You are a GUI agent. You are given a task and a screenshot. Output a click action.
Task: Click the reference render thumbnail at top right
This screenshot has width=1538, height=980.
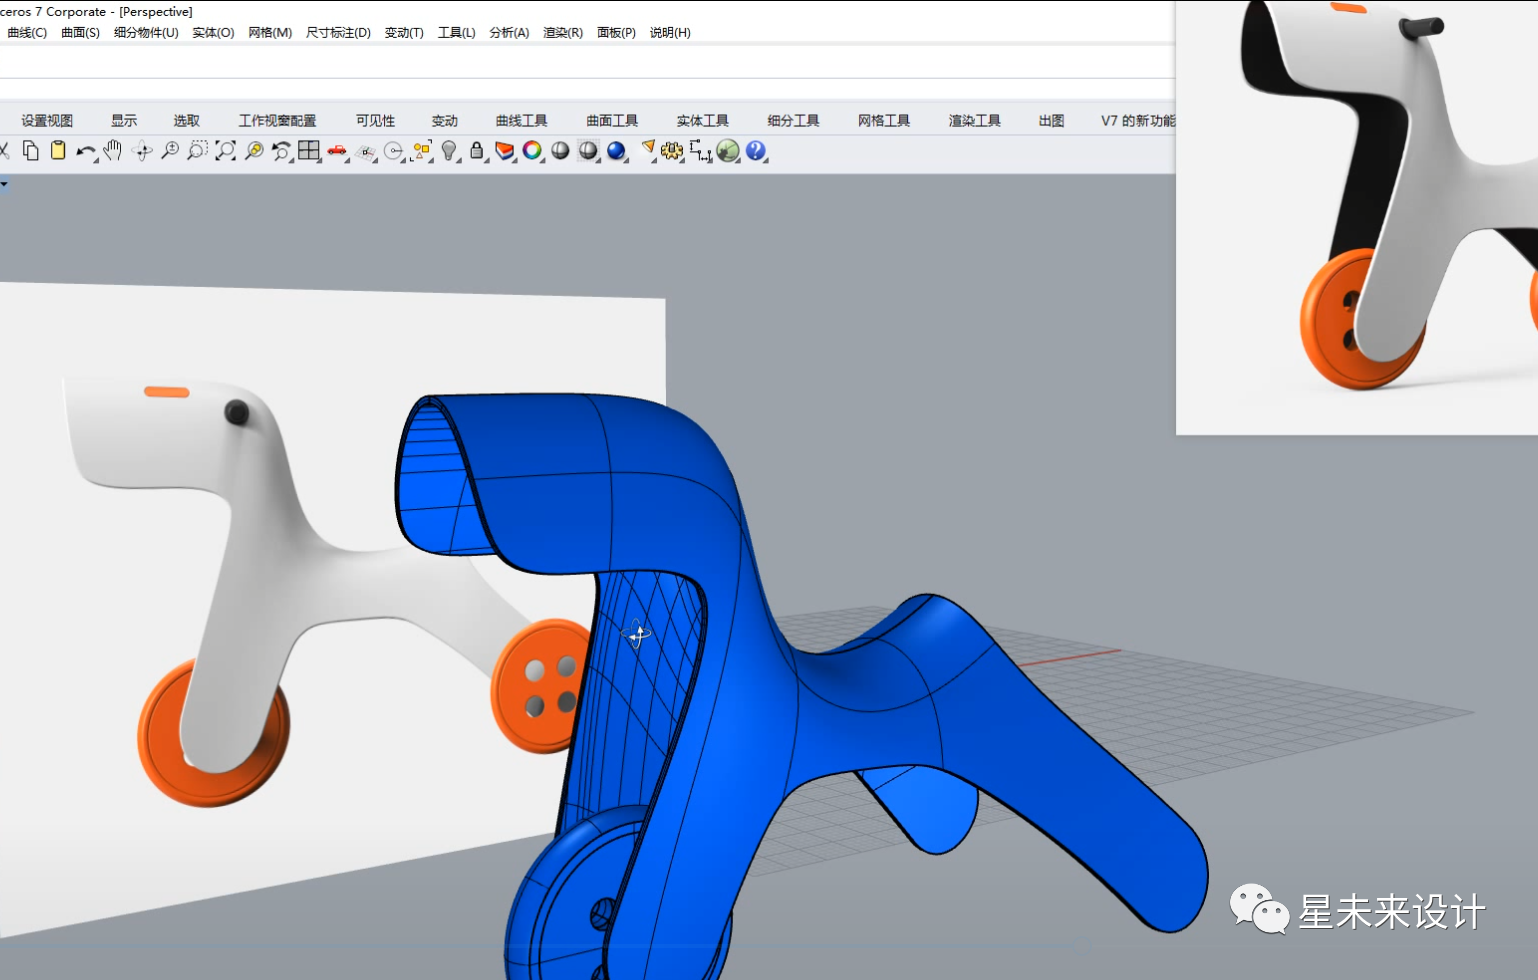click(1357, 217)
